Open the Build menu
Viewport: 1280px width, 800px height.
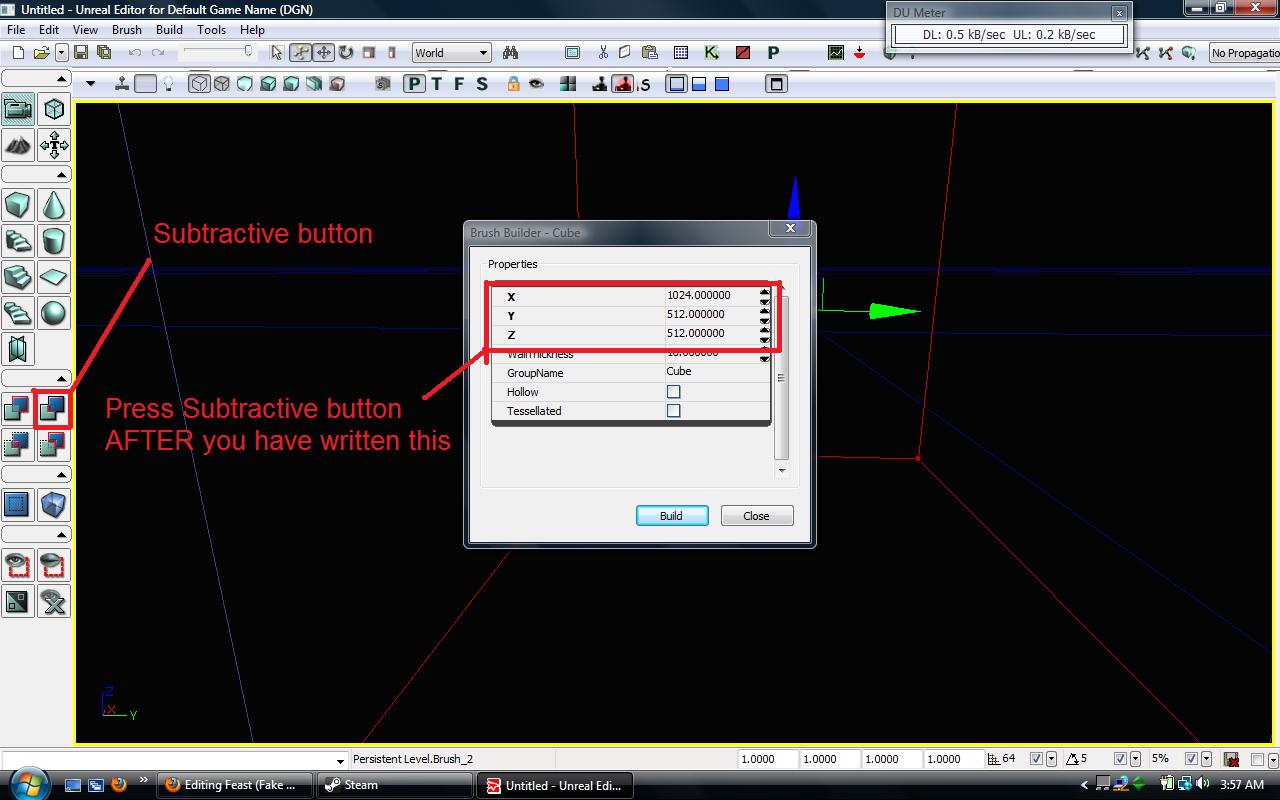tap(169, 30)
